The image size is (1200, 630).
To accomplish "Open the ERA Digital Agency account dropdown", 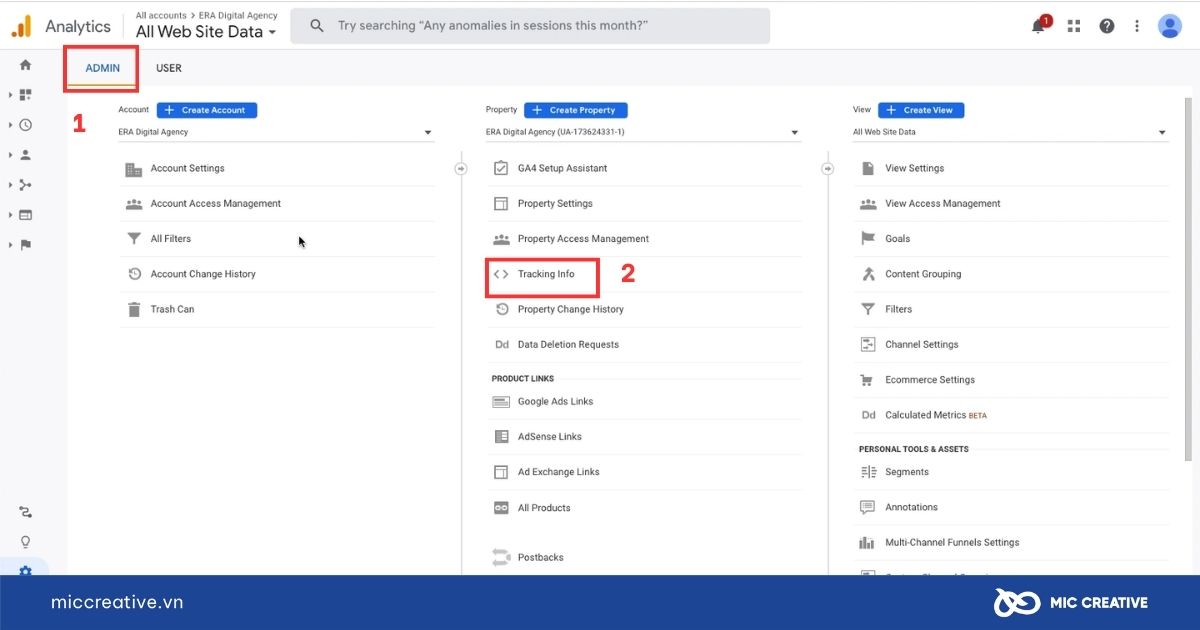I will pos(276,132).
